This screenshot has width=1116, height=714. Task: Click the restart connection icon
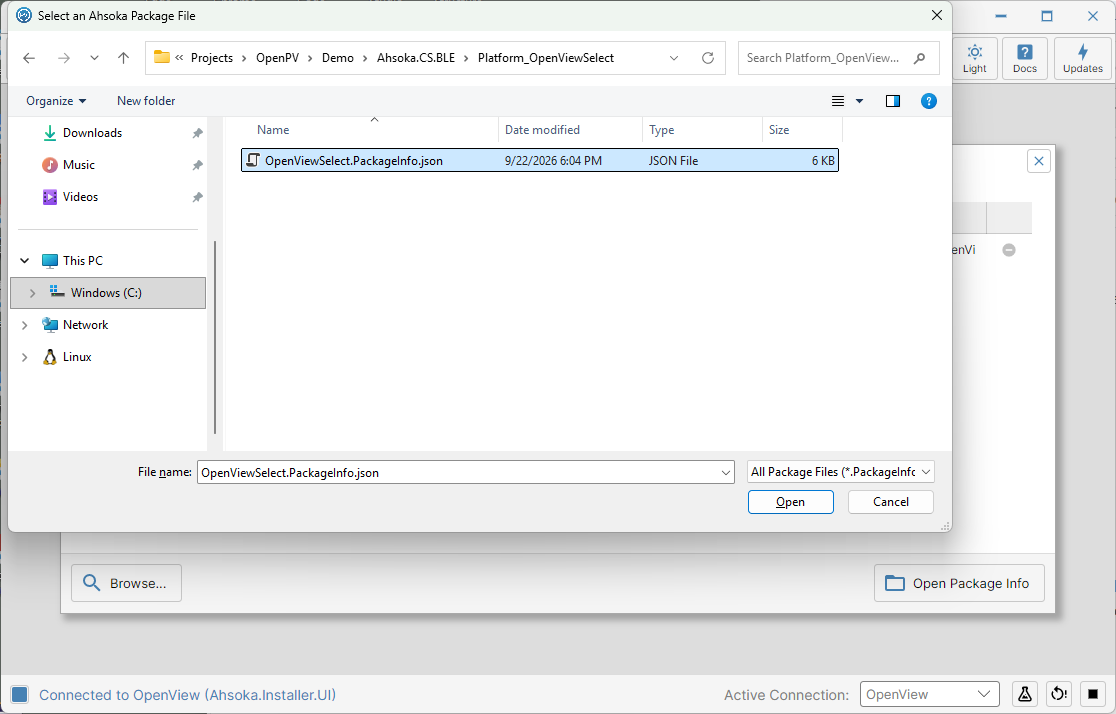tap(1058, 694)
